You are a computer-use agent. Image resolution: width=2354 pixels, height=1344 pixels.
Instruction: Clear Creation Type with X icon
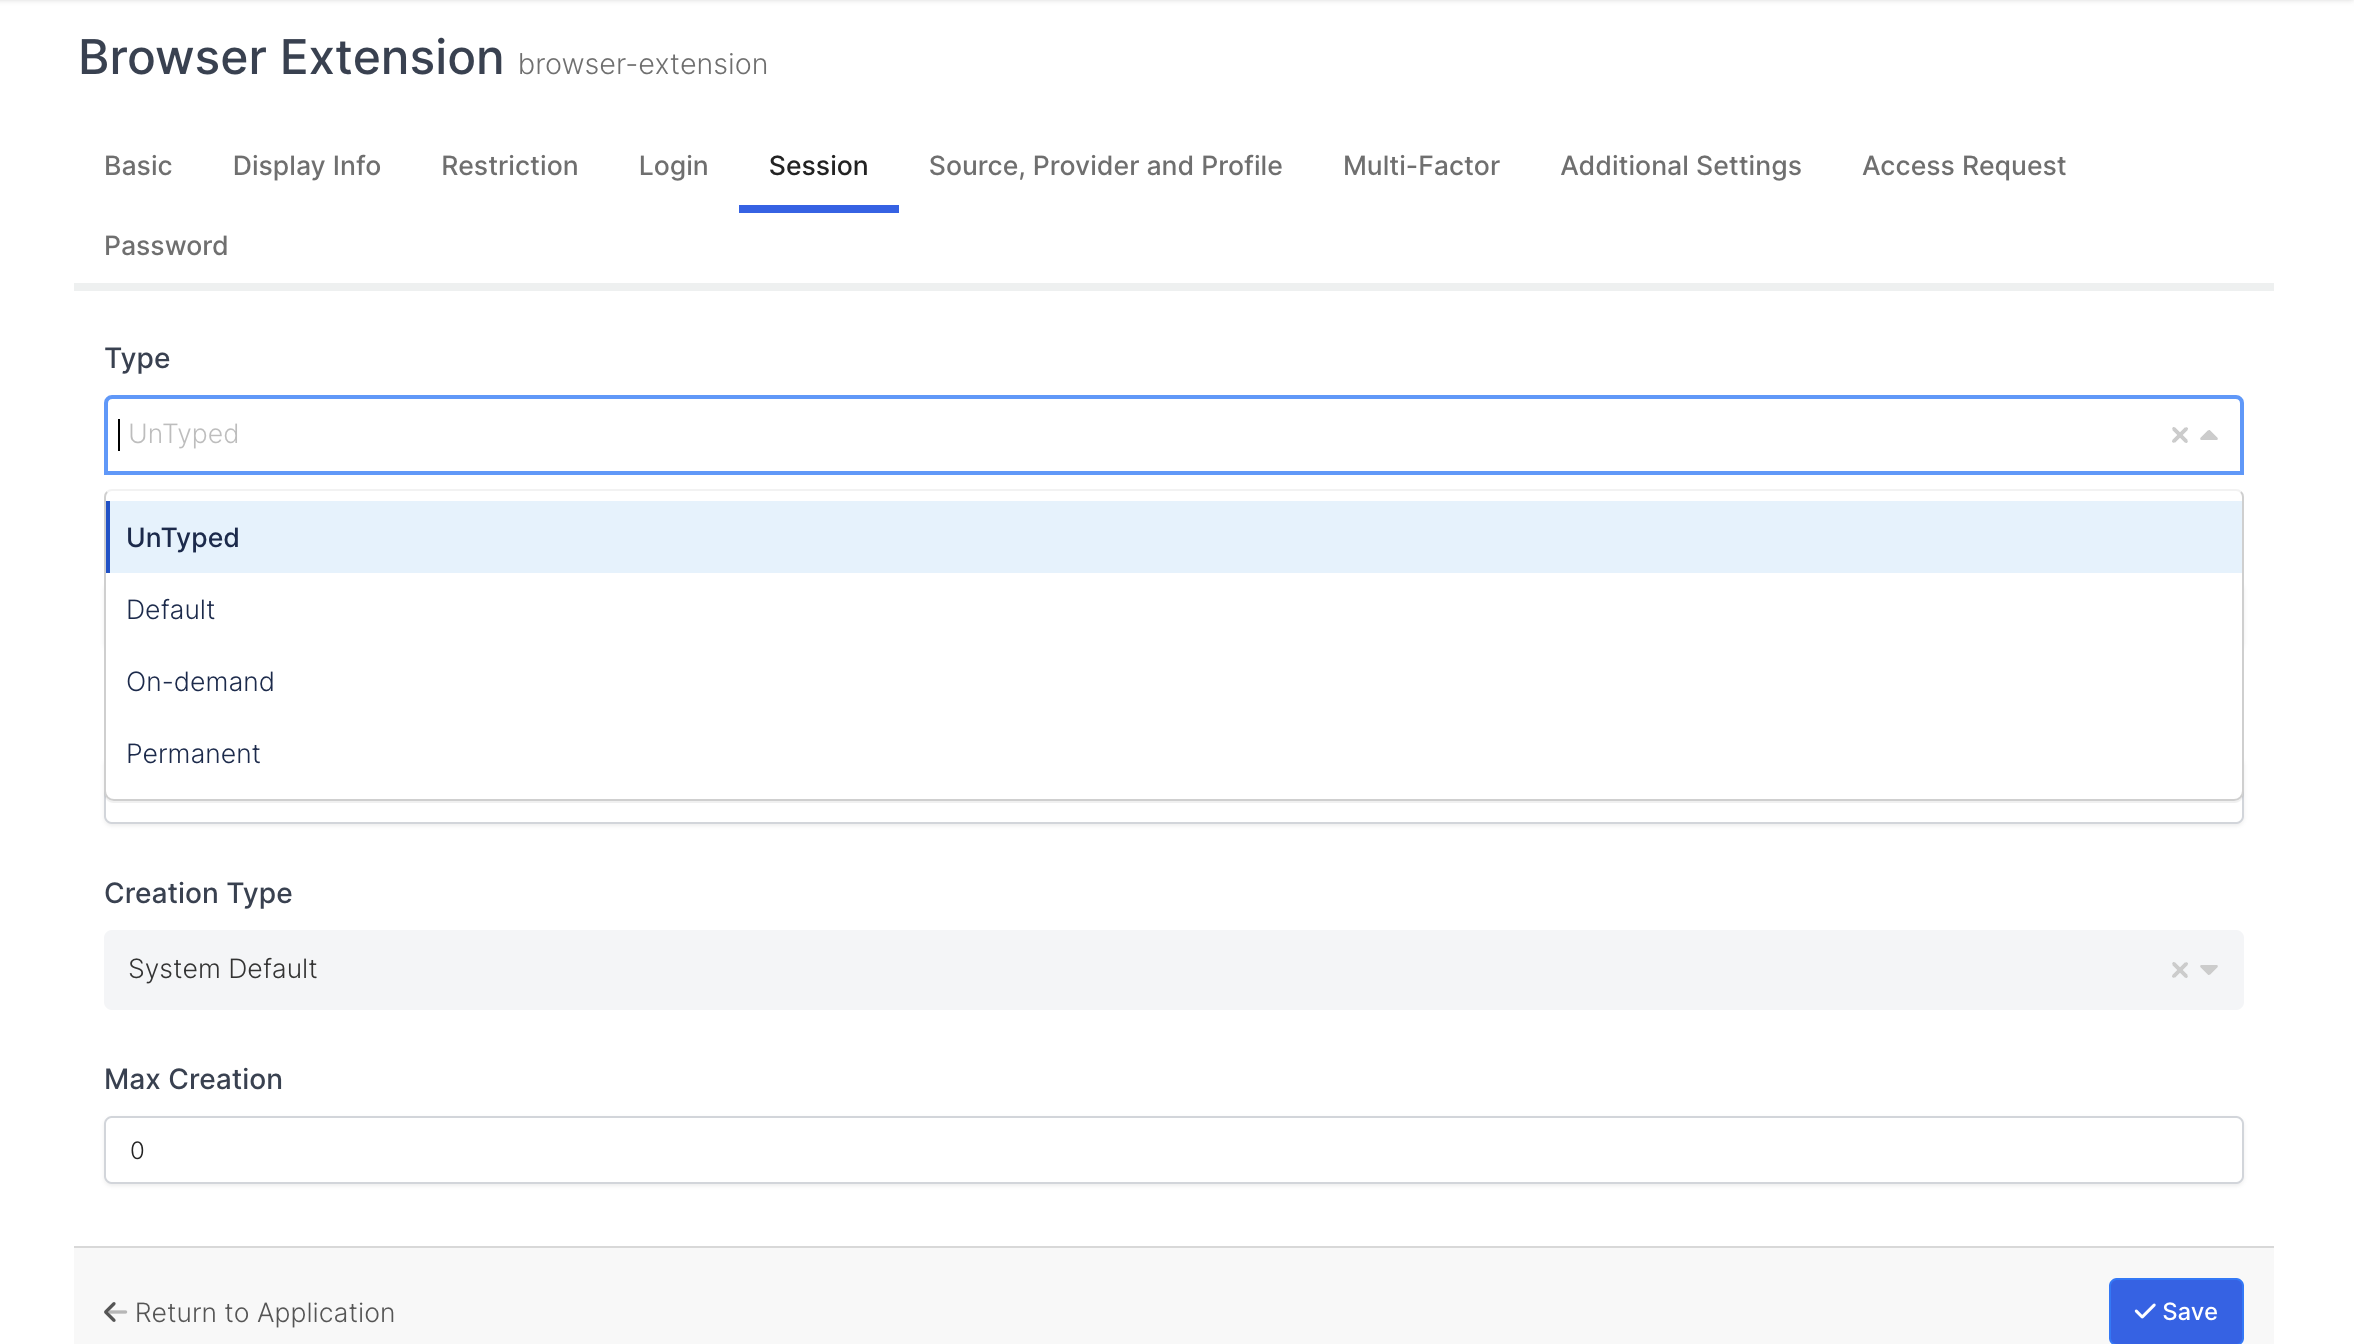pos(2179,970)
